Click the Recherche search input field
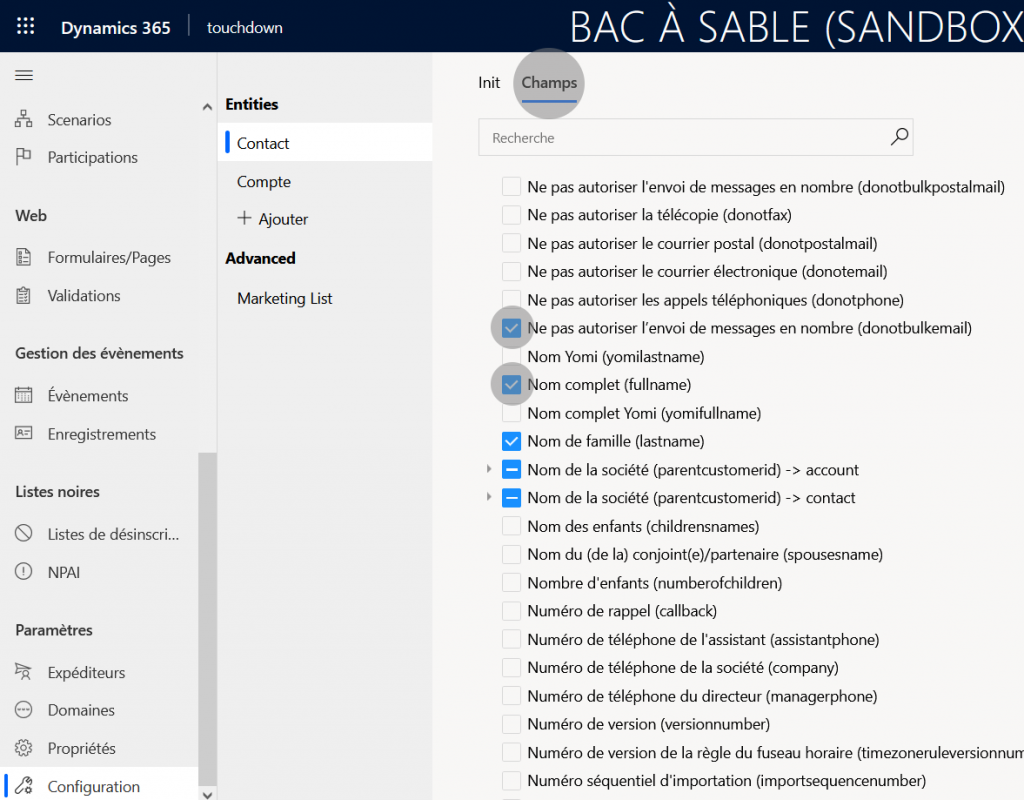The height and width of the screenshot is (800, 1024). (680, 138)
